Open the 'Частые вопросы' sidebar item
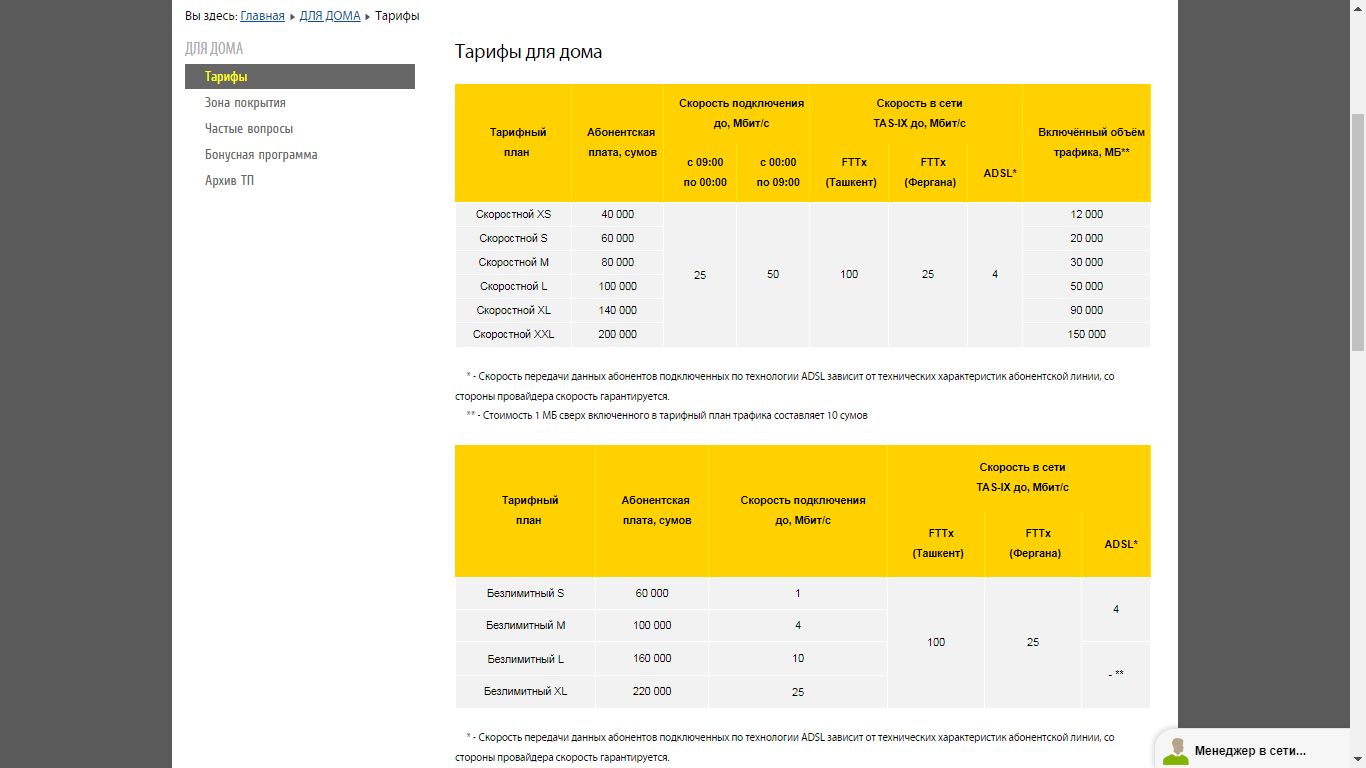This screenshot has width=1366, height=768. click(249, 129)
